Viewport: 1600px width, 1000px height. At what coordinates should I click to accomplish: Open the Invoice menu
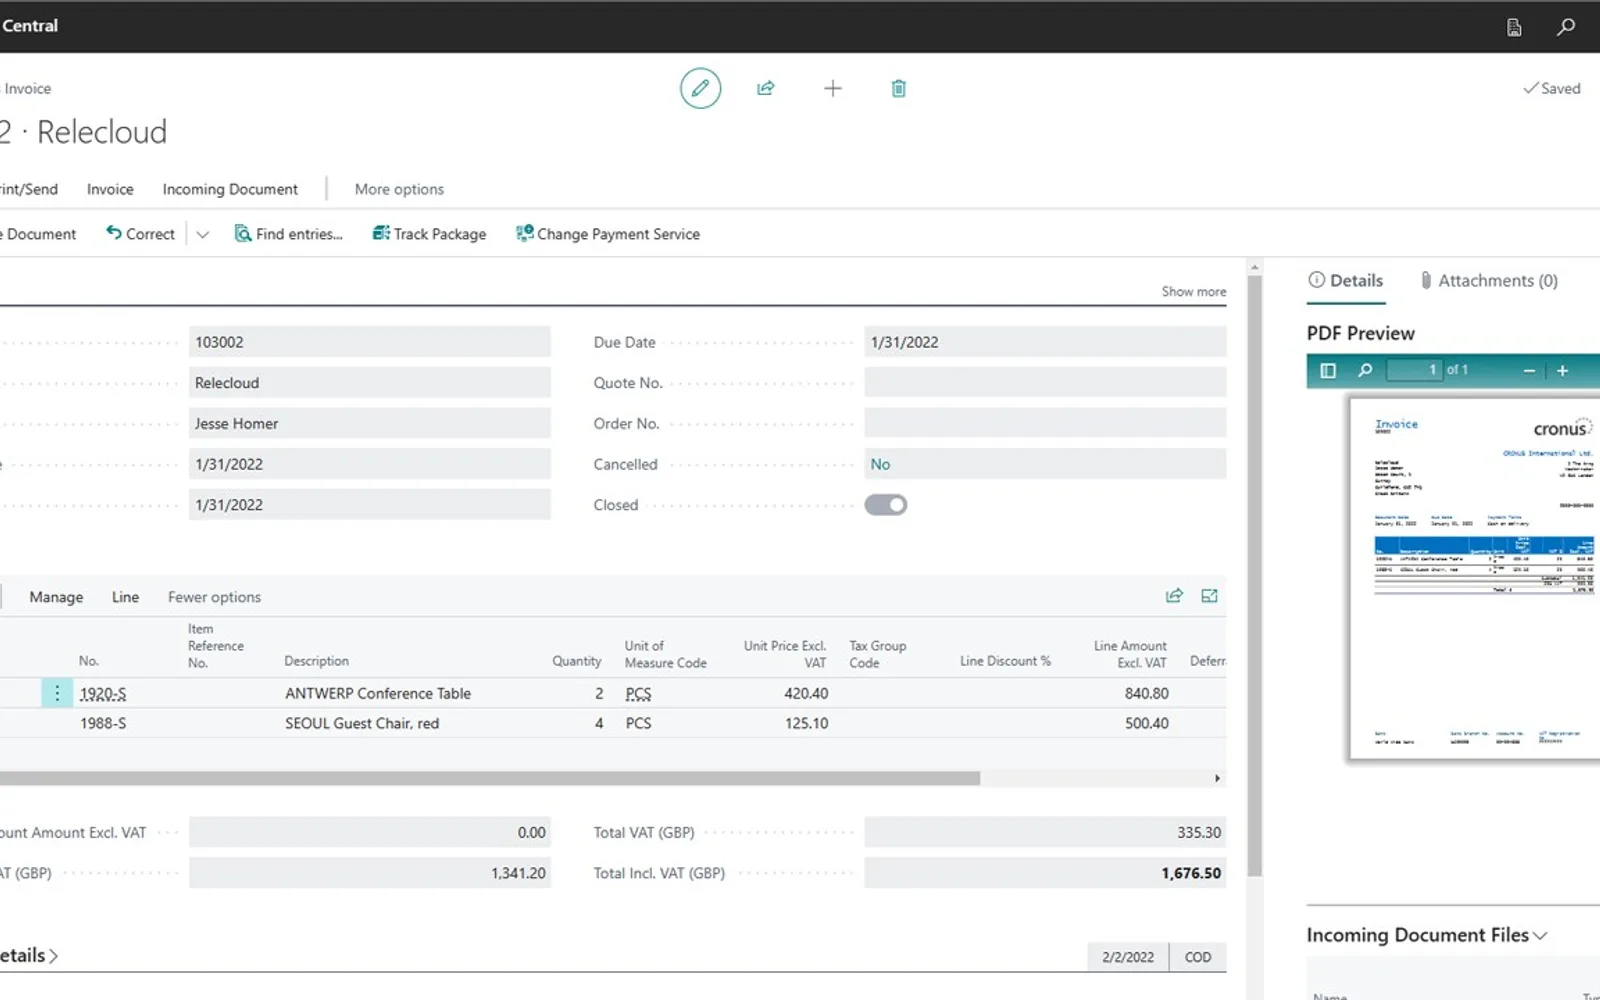point(110,189)
